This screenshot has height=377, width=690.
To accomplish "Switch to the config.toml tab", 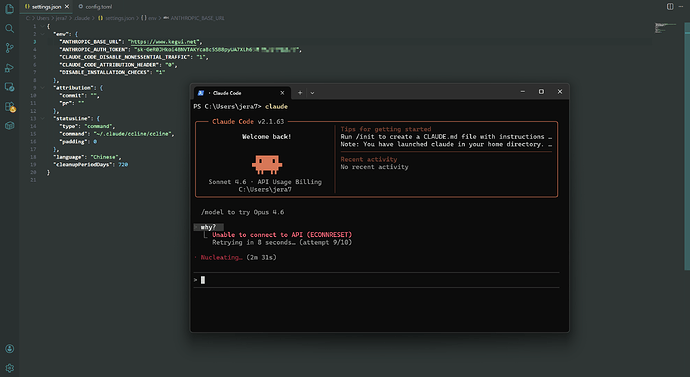I will tap(95, 7).
